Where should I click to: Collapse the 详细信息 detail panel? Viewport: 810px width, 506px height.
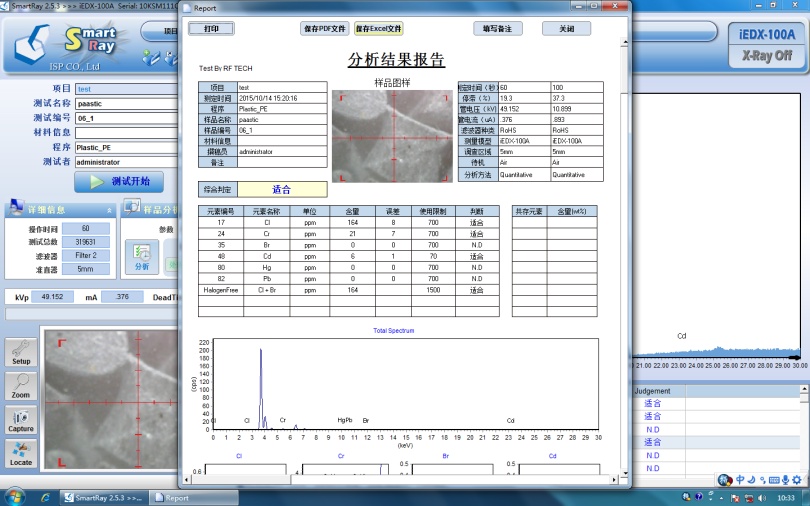pos(109,210)
